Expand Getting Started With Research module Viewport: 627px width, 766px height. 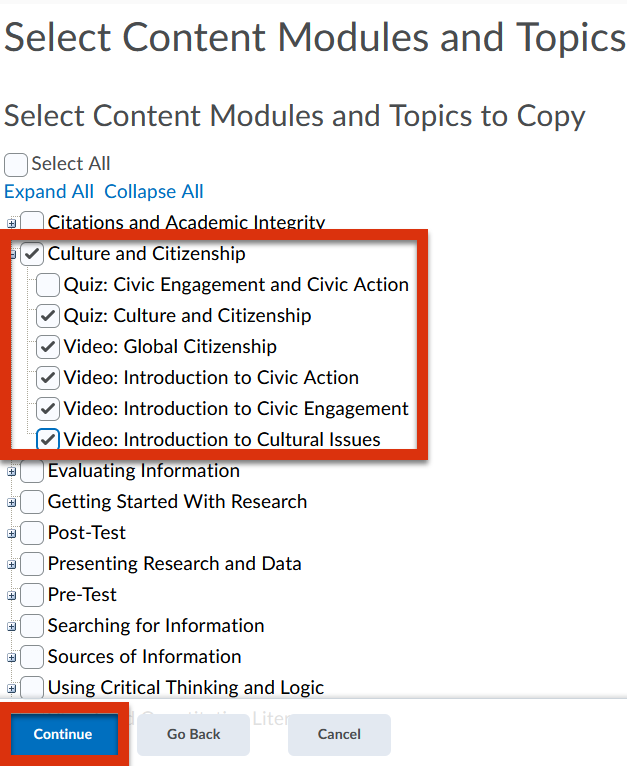coord(12,503)
